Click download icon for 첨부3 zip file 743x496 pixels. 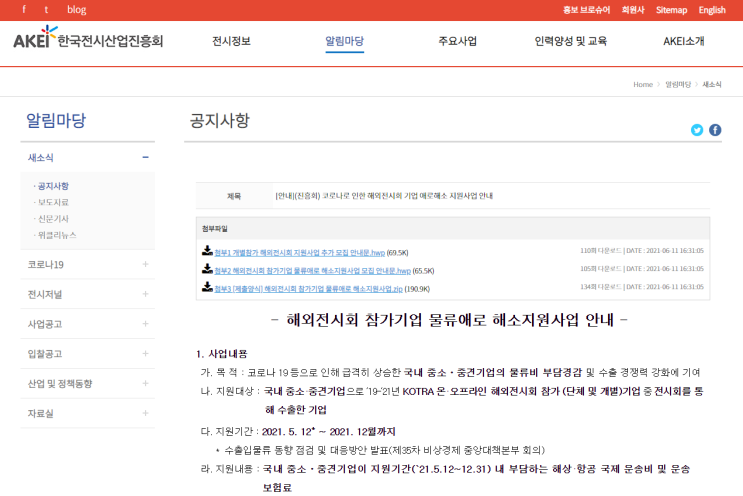pos(207,287)
